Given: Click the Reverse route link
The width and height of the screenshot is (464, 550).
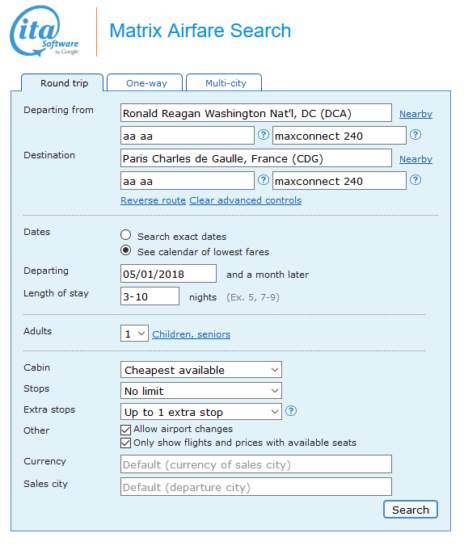Looking at the screenshot, I should click(153, 200).
